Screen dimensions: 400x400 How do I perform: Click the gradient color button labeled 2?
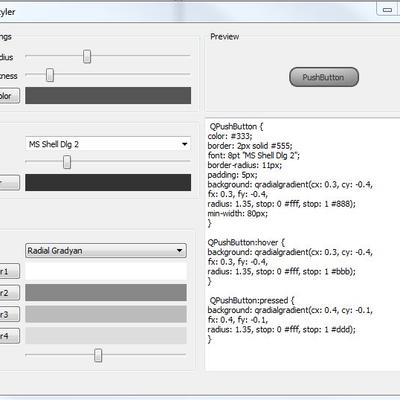[x=9, y=293]
